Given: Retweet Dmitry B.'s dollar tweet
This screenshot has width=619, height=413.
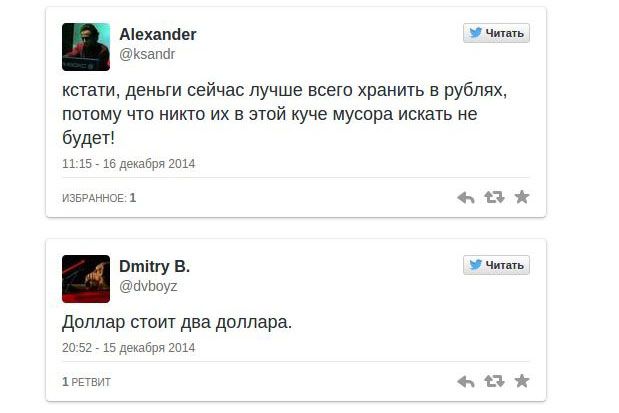Looking at the screenshot, I should point(494,382).
